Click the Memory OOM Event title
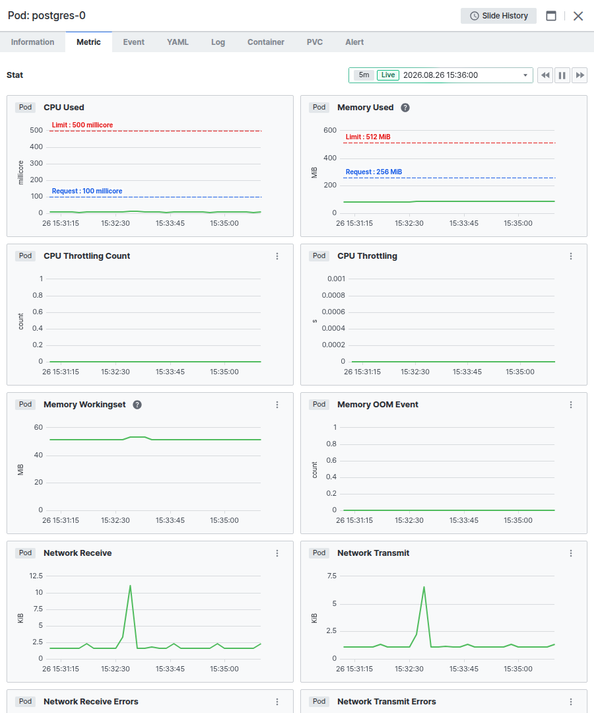The image size is (594, 713). 378,405
